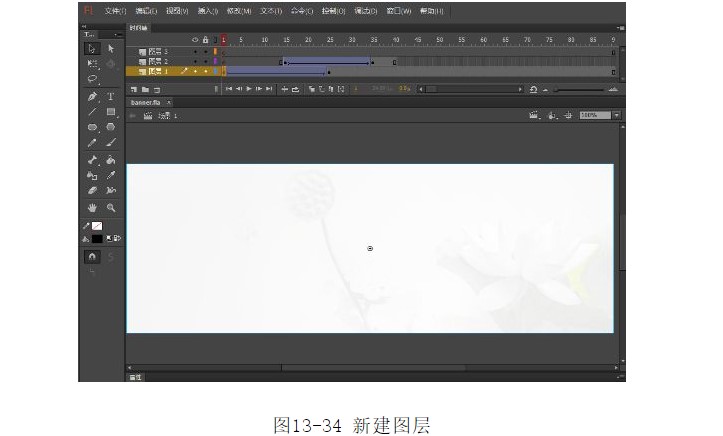Click the fill color black swatch
The height and width of the screenshot is (436, 723).
[x=97, y=239]
